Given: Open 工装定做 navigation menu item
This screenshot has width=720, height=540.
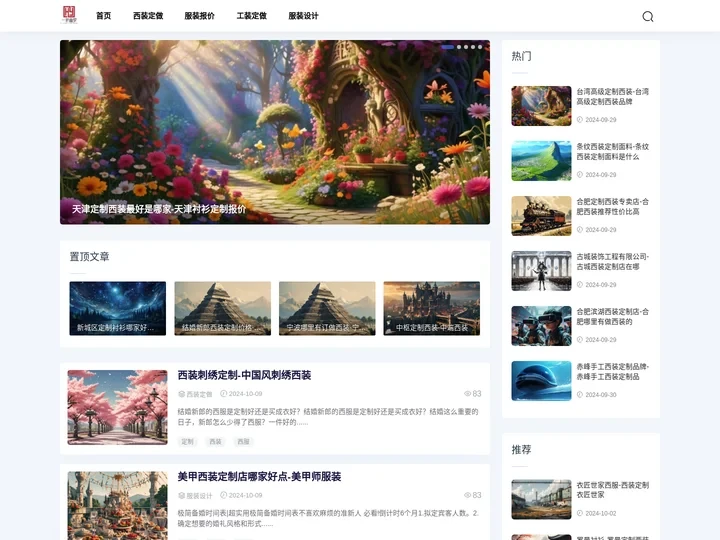Looking at the screenshot, I should click(x=252, y=16).
